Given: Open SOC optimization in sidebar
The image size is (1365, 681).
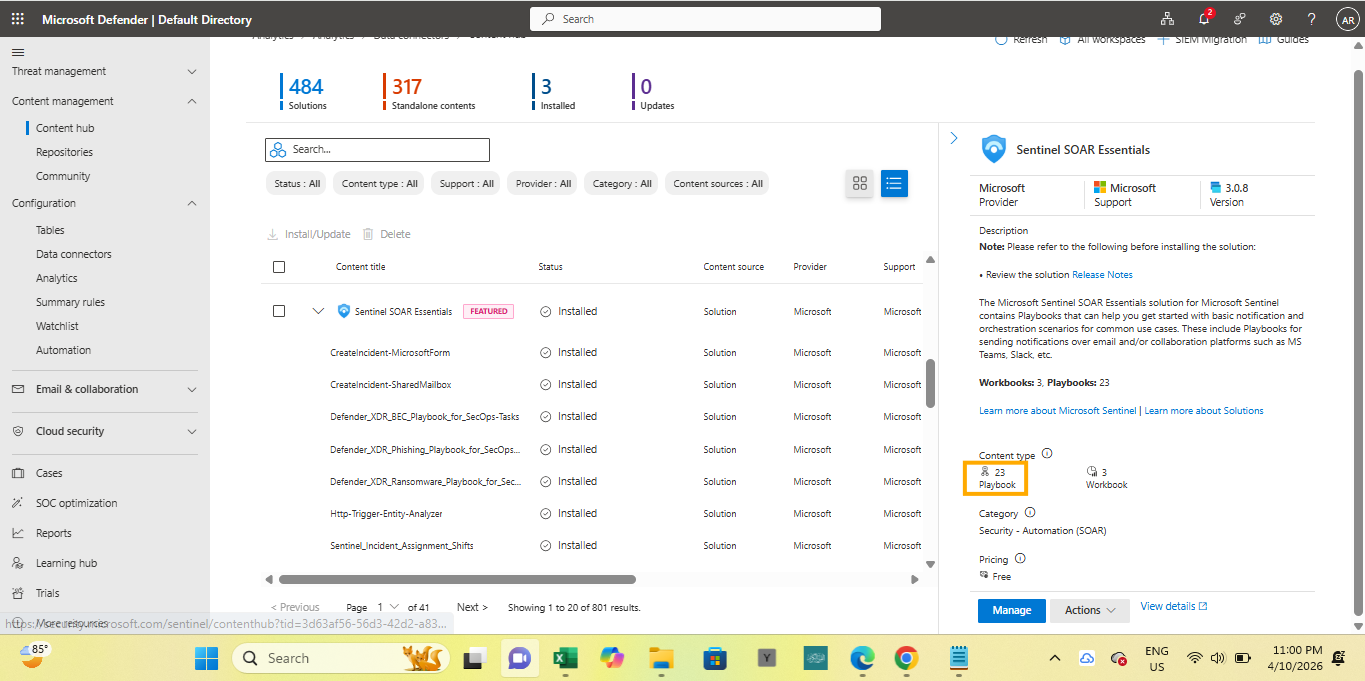Looking at the screenshot, I should [76, 503].
